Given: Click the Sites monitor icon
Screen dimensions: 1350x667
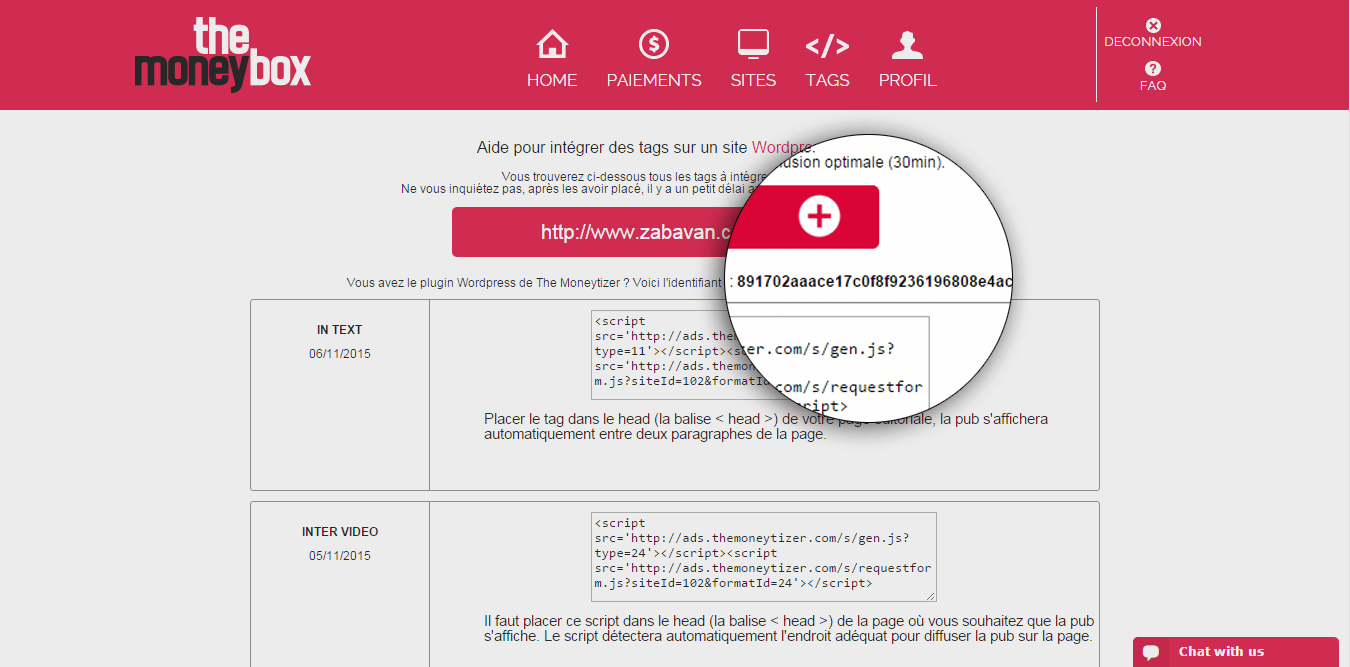Looking at the screenshot, I should click(753, 45).
